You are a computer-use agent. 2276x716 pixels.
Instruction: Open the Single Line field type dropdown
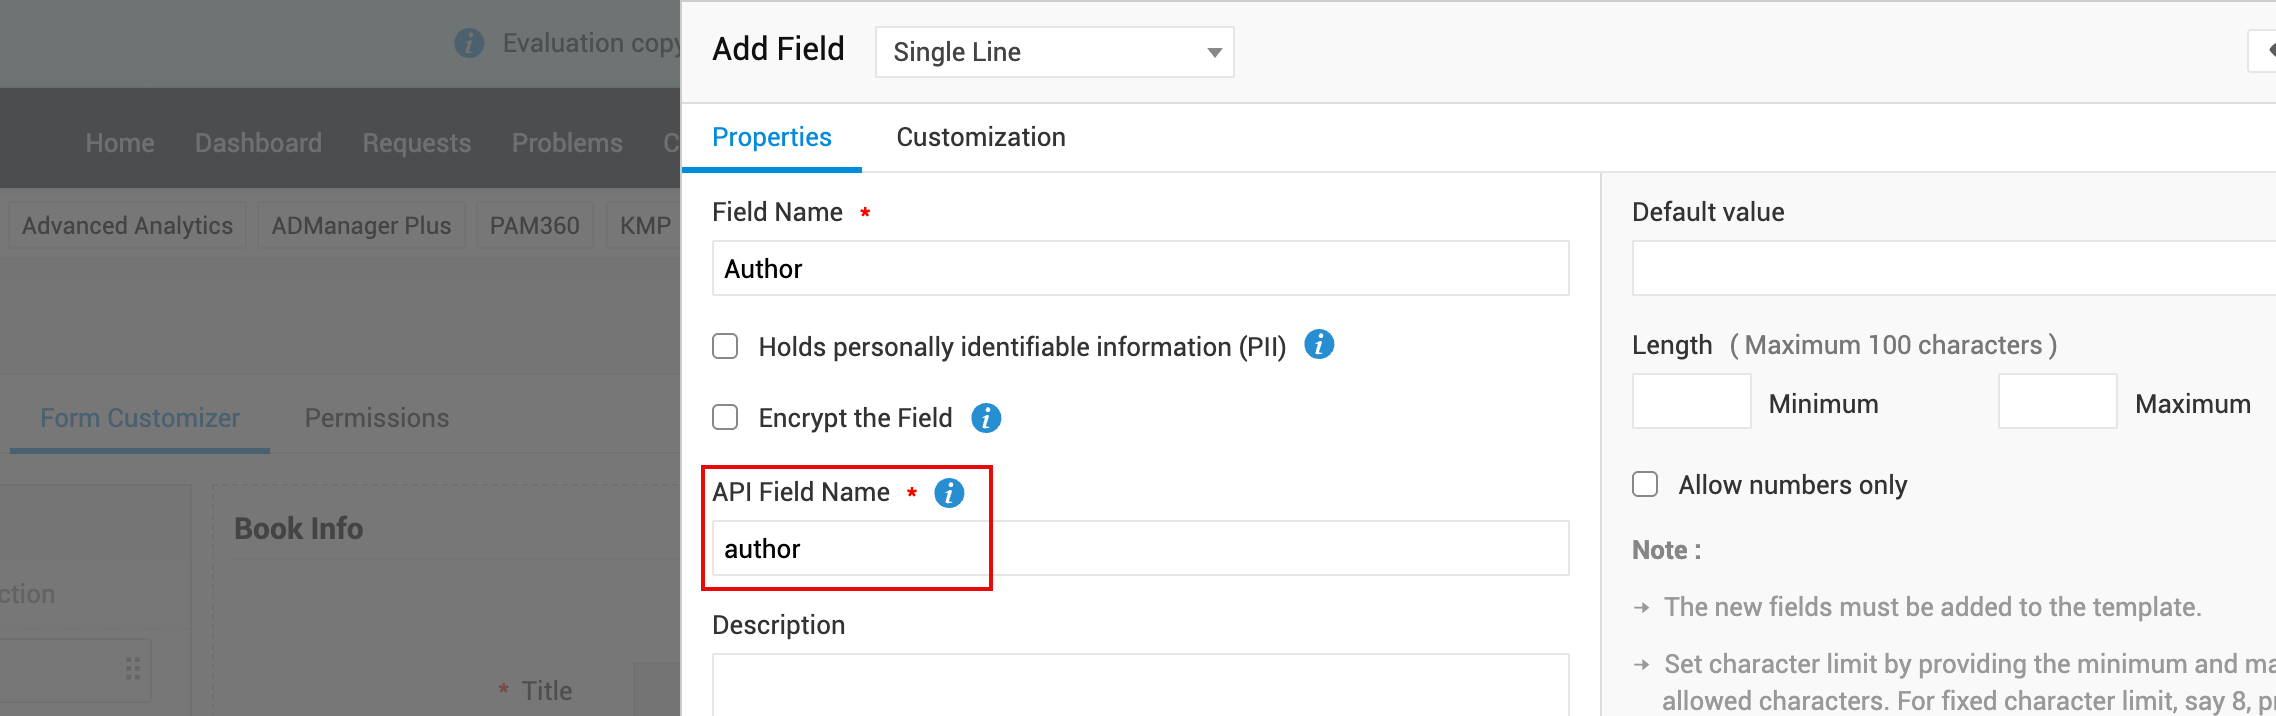(x=1054, y=52)
